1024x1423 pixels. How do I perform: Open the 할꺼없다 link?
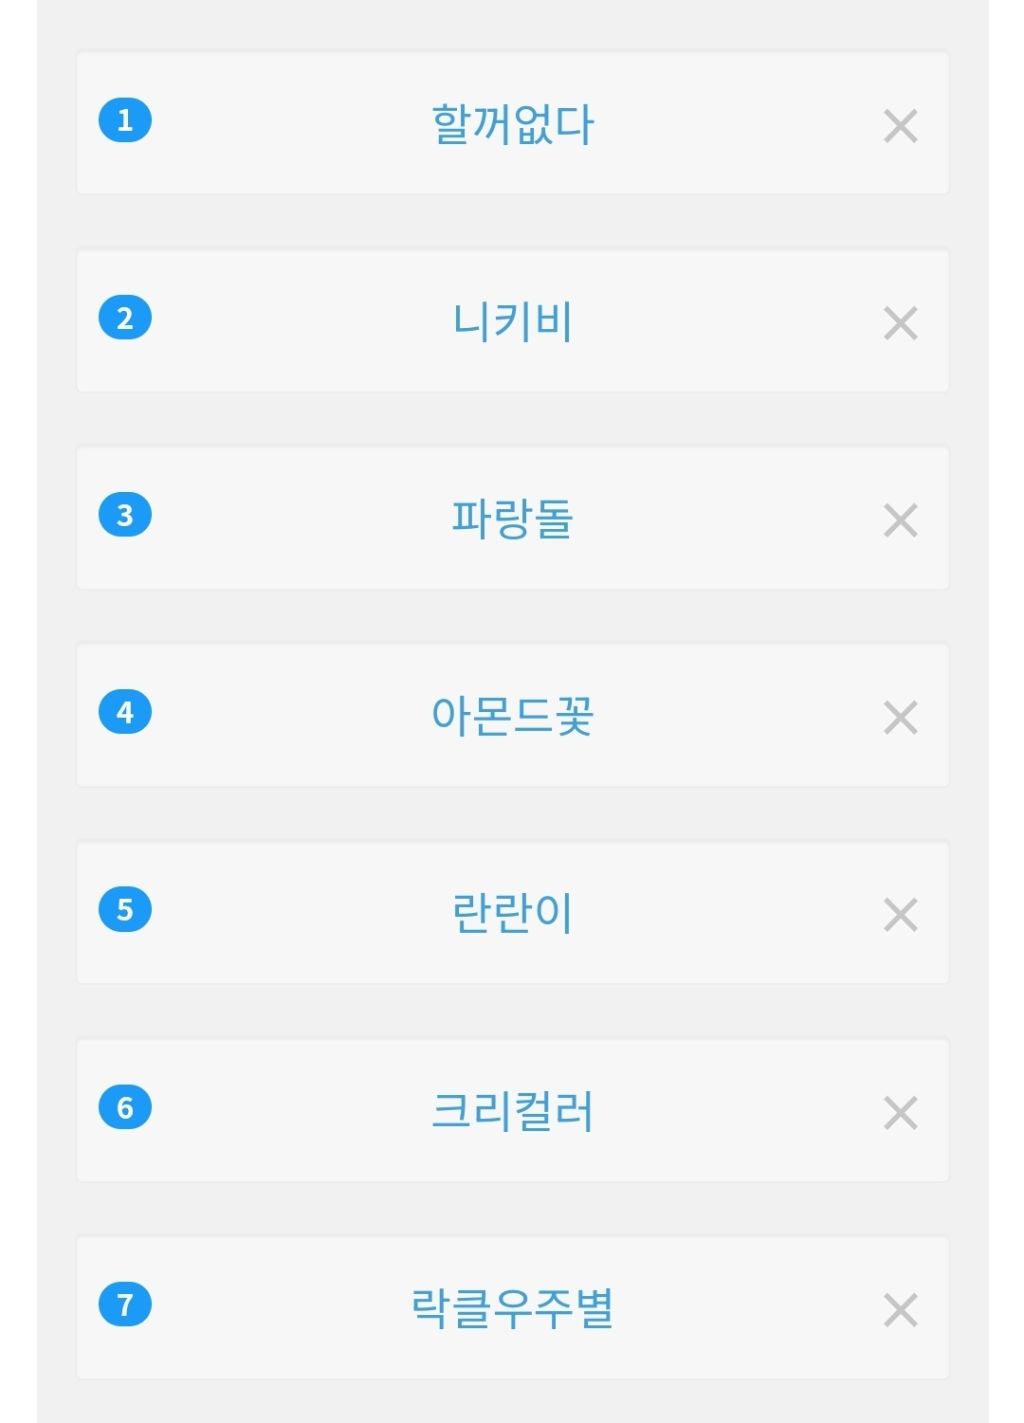coord(512,125)
